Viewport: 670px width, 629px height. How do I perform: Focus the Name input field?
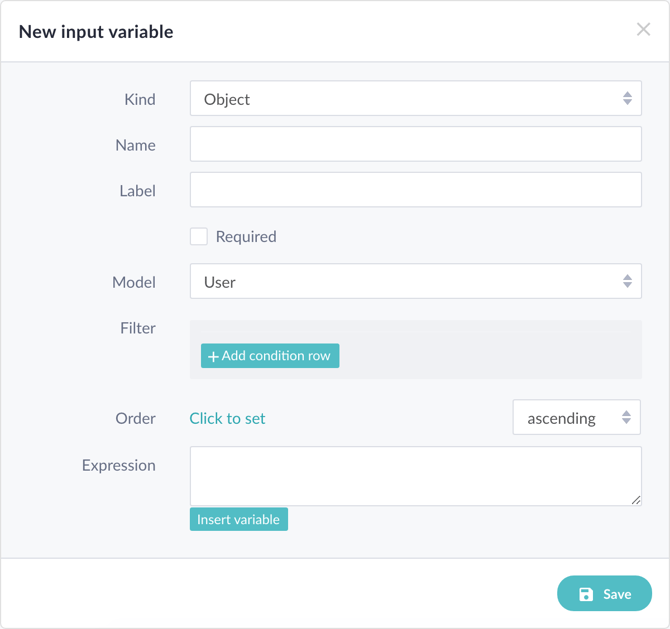415,144
